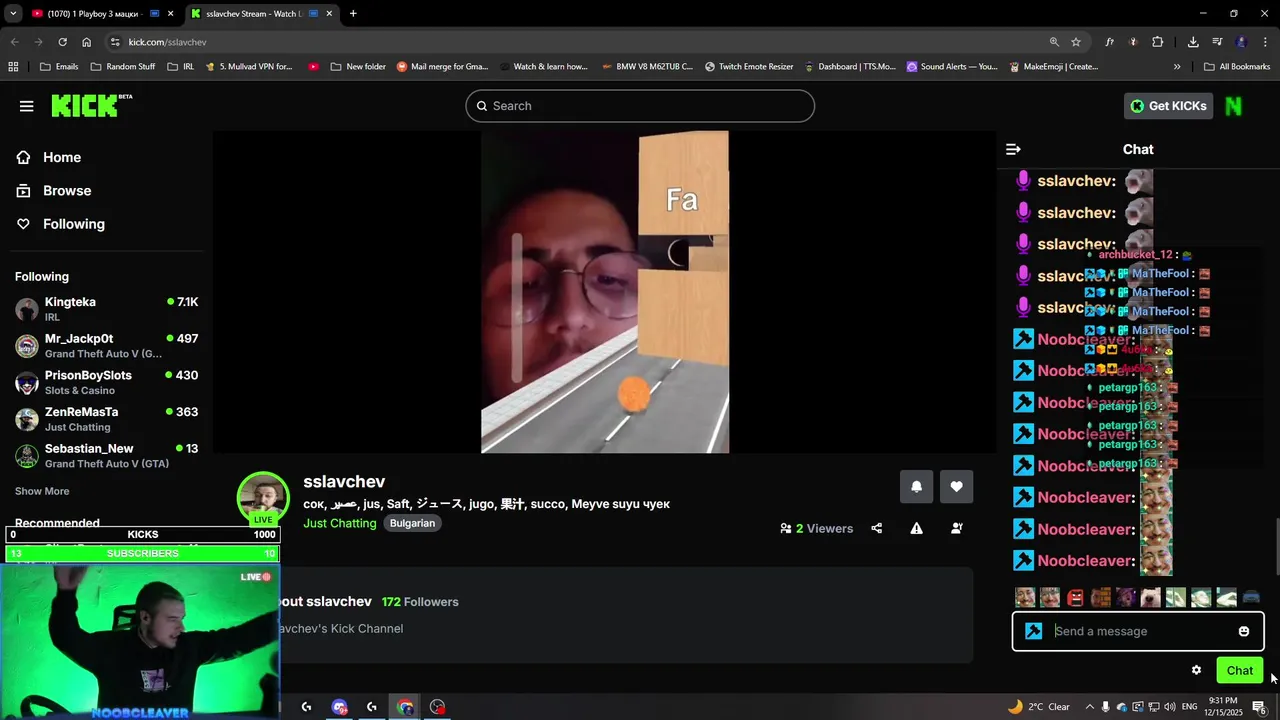Collapse the chat panel with arrow icon
This screenshot has width=1280, height=720.
(x=1013, y=149)
